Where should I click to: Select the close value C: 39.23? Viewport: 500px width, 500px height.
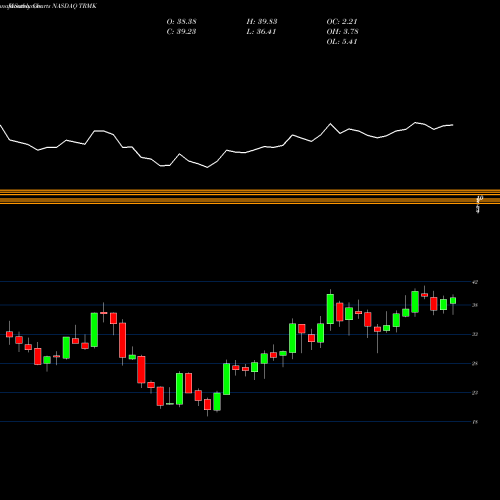tap(181, 32)
